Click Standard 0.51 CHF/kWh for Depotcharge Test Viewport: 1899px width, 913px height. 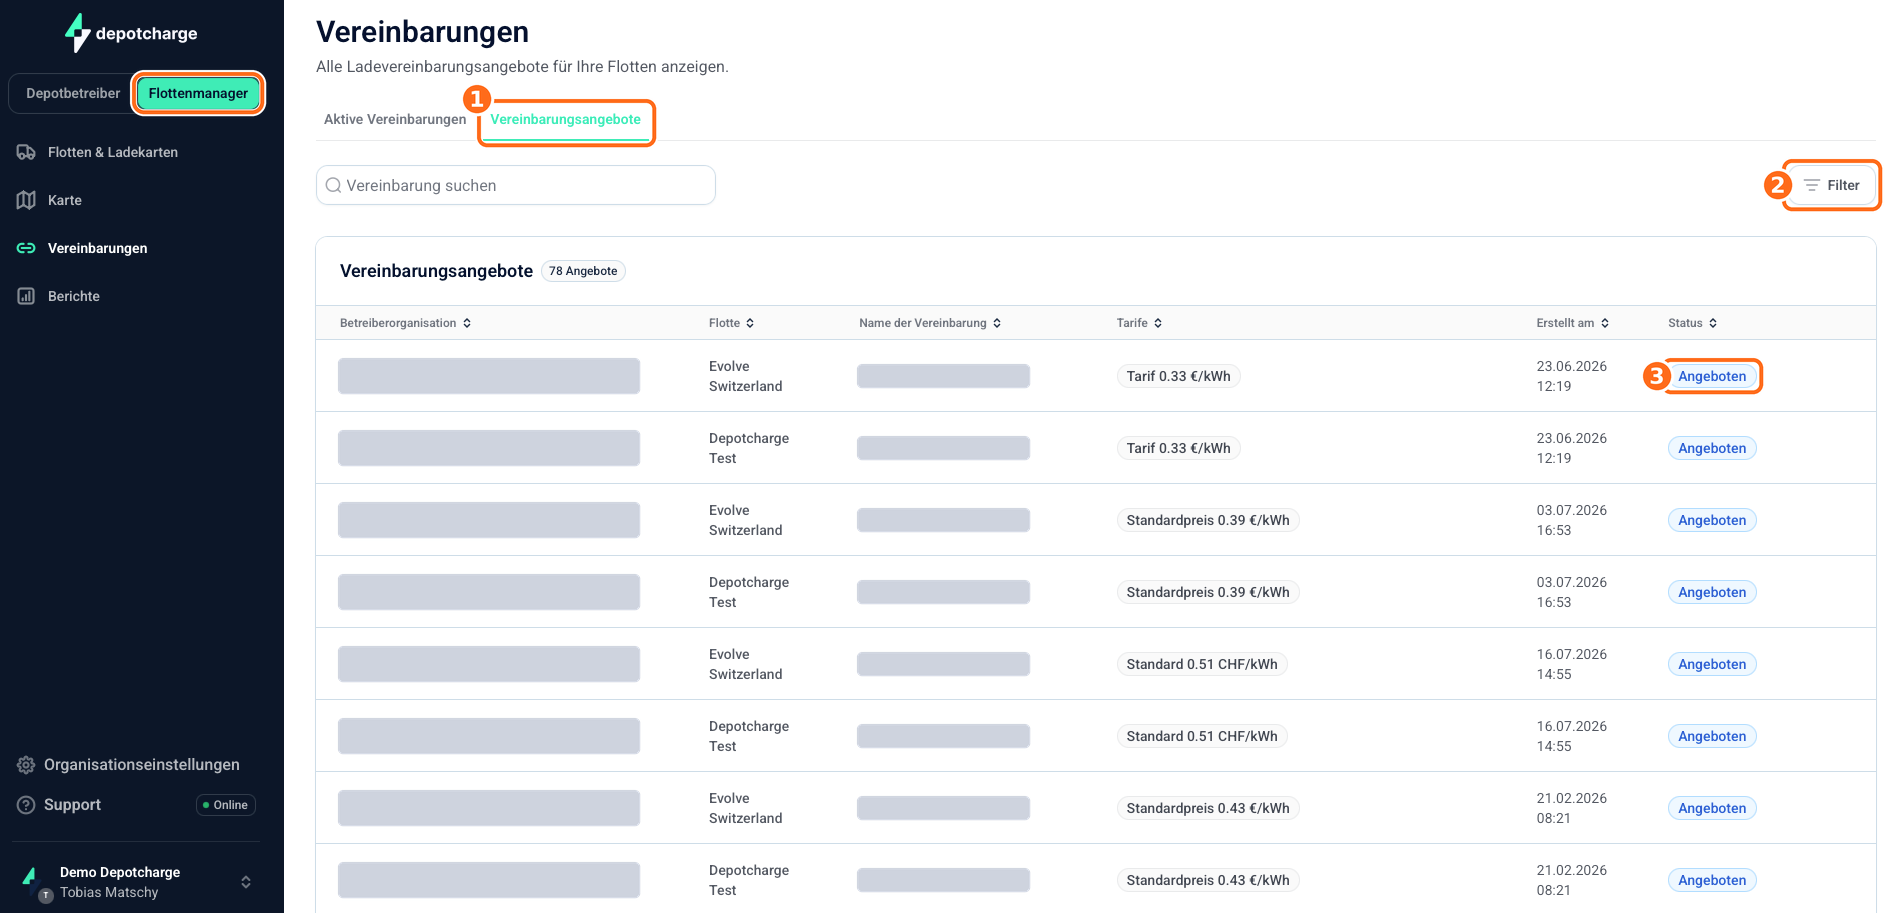point(1202,736)
